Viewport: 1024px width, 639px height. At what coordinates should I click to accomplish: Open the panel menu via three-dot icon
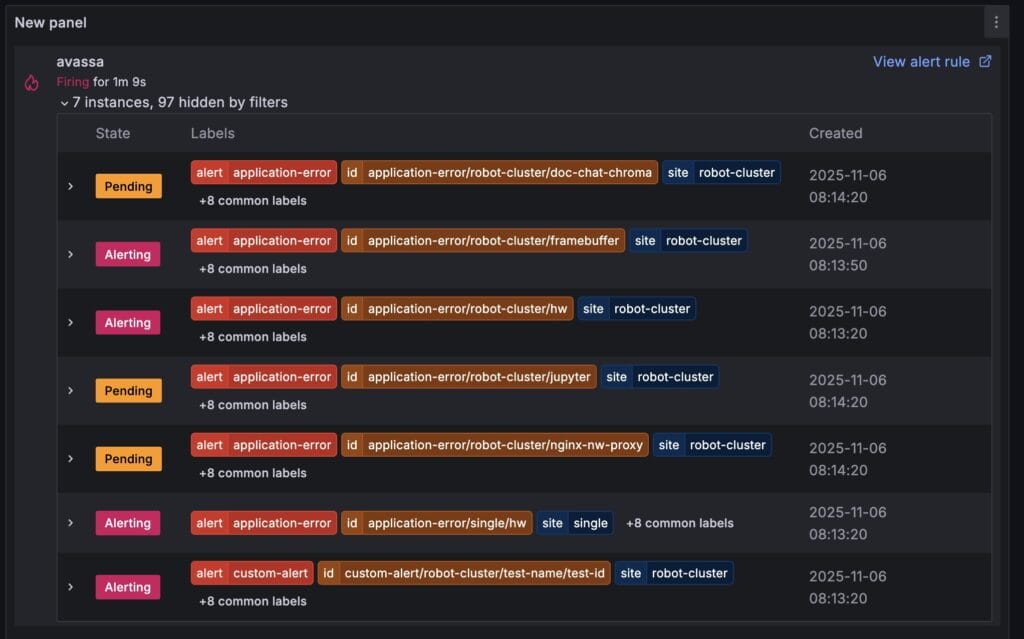click(x=996, y=21)
